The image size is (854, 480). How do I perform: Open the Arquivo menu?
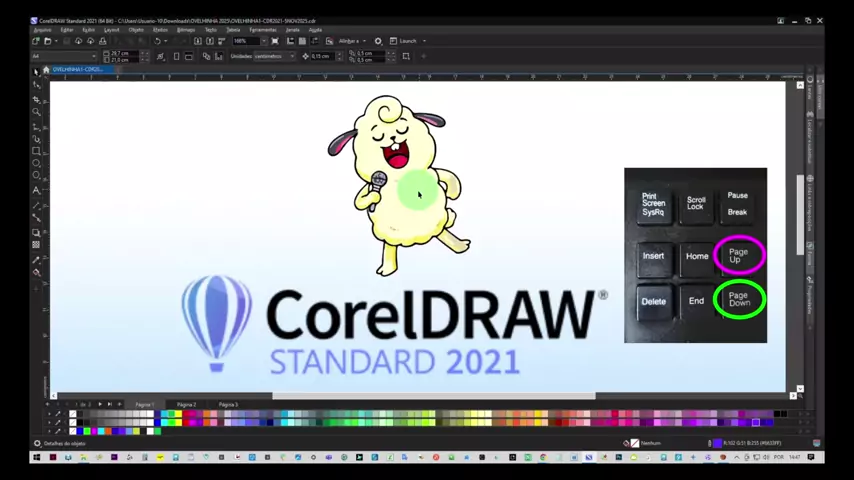click(42, 30)
